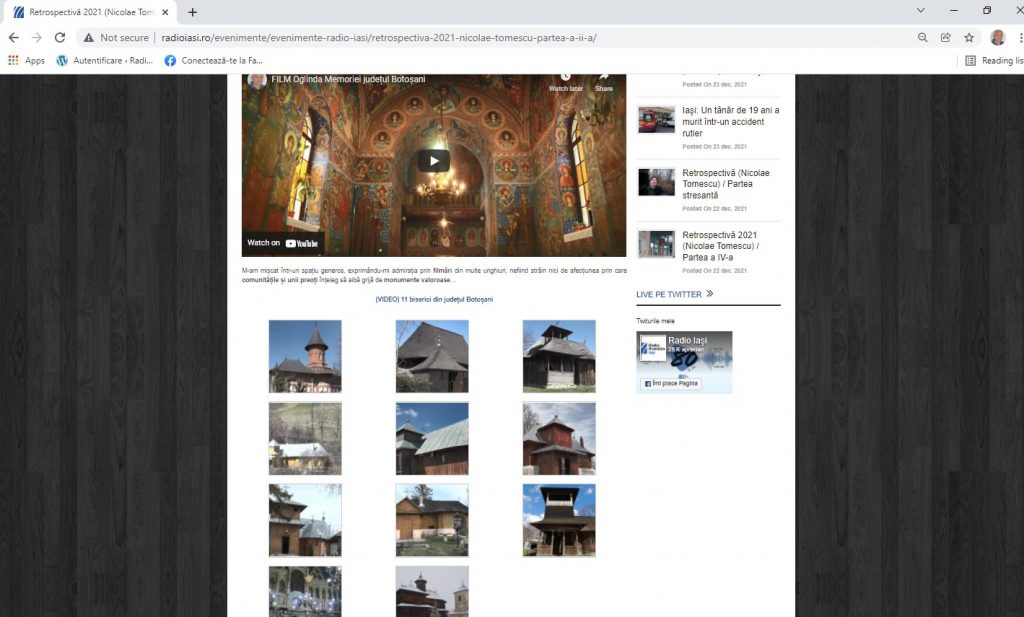Reload the page with the refresh icon

60,37
